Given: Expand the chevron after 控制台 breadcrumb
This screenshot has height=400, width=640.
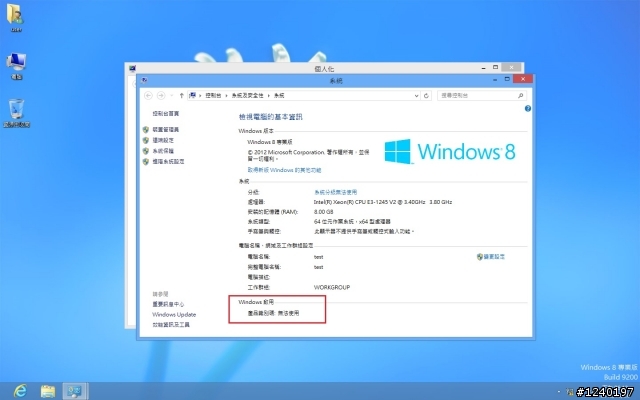Looking at the screenshot, I should click(x=227, y=96).
